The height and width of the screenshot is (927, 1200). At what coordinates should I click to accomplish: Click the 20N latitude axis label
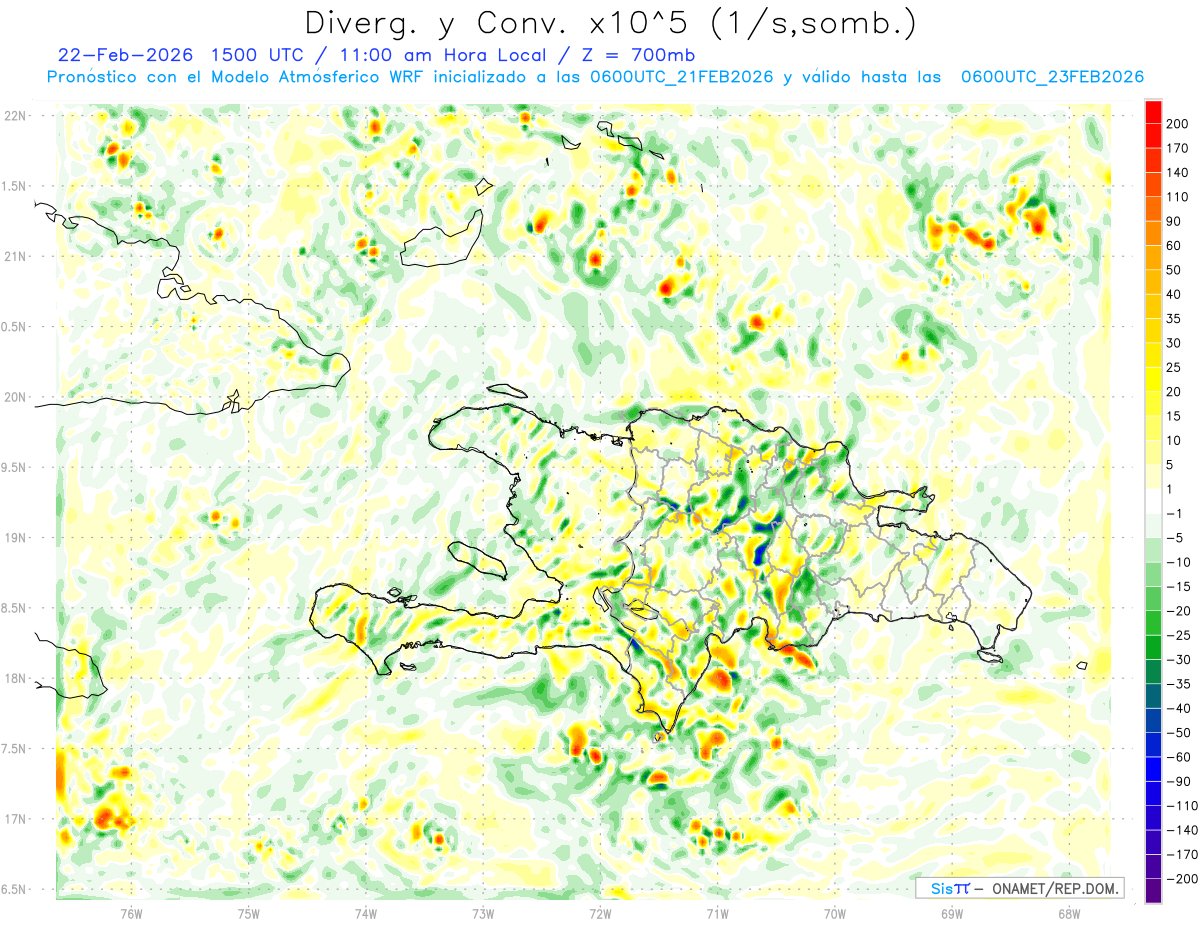coord(15,397)
